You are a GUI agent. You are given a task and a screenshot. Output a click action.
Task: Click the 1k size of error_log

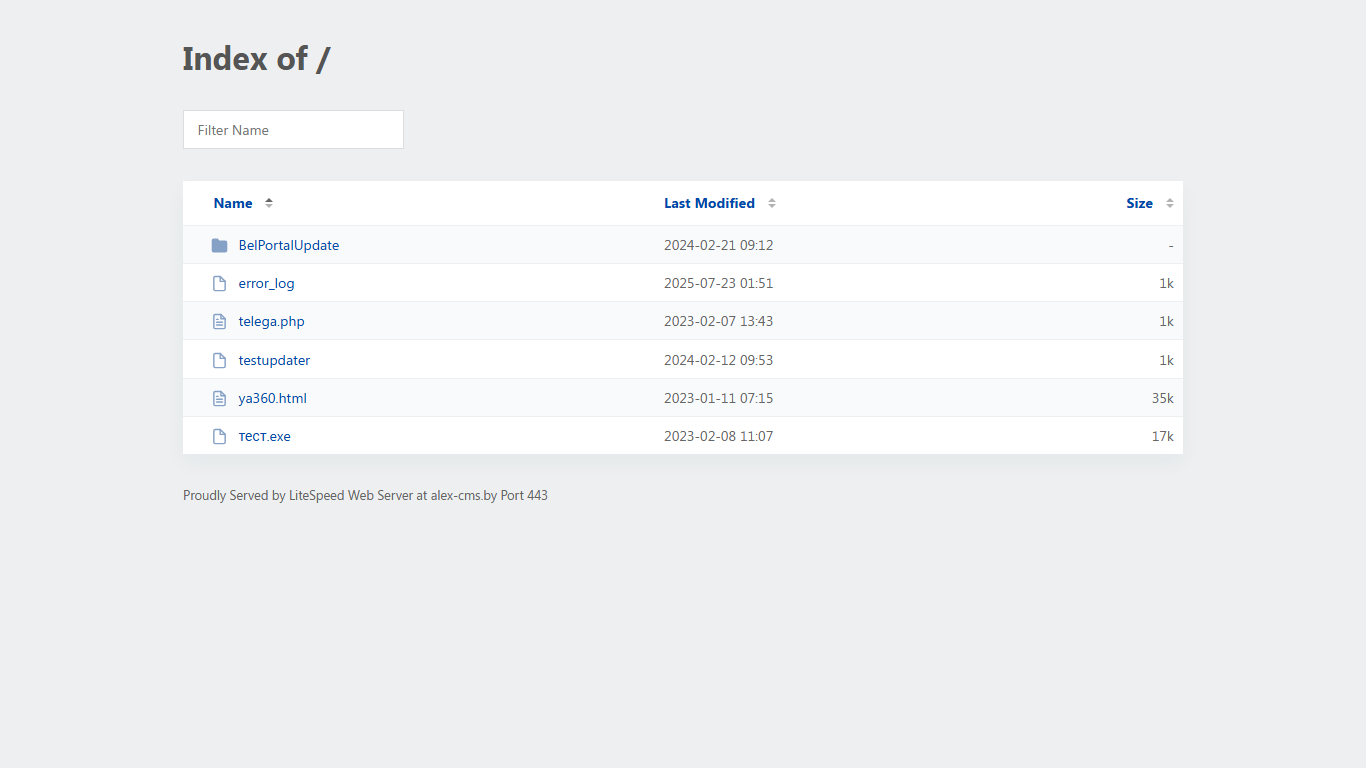click(1166, 283)
